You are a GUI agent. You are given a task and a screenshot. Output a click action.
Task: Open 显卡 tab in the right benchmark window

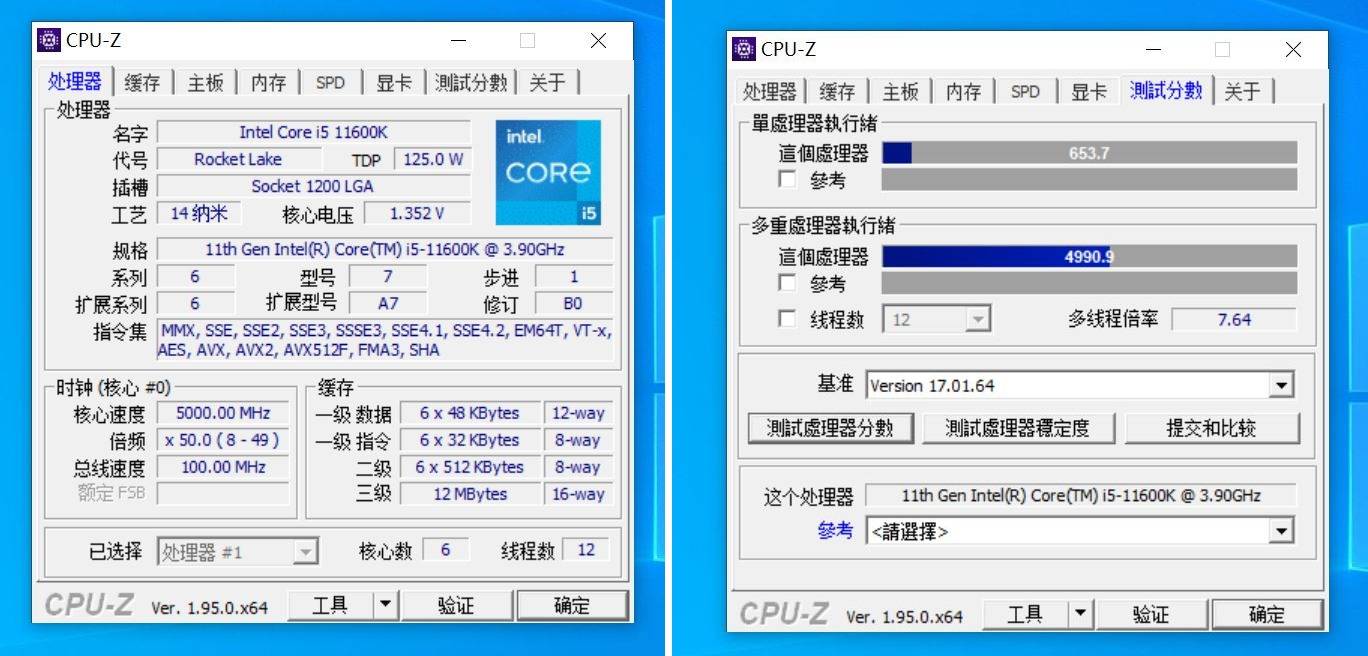point(1088,92)
